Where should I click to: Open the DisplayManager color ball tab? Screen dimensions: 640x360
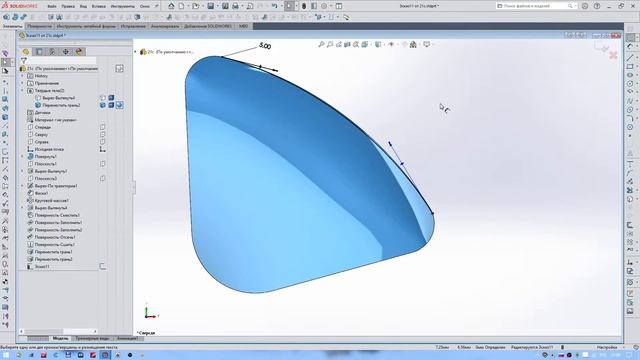79,51
